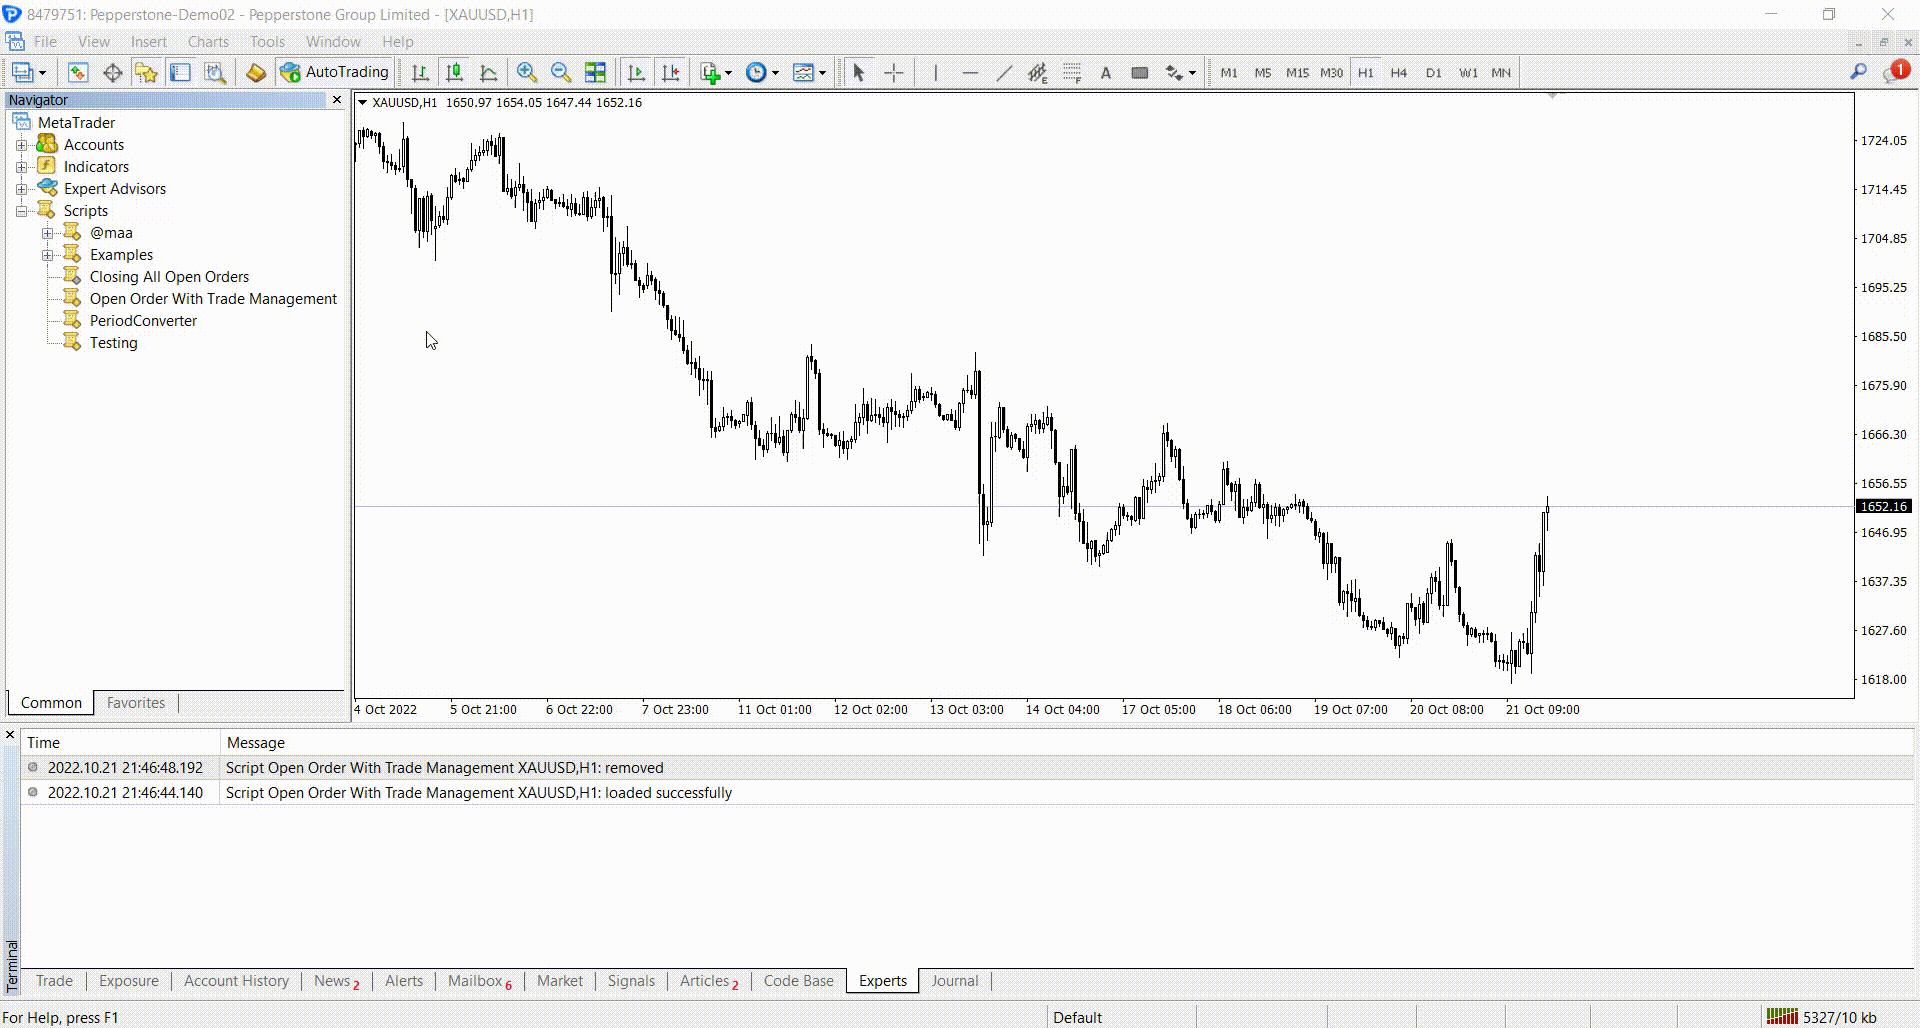Open the new chart symbol dropdown
Image resolution: width=1920 pixels, height=1028 pixels.
727,72
